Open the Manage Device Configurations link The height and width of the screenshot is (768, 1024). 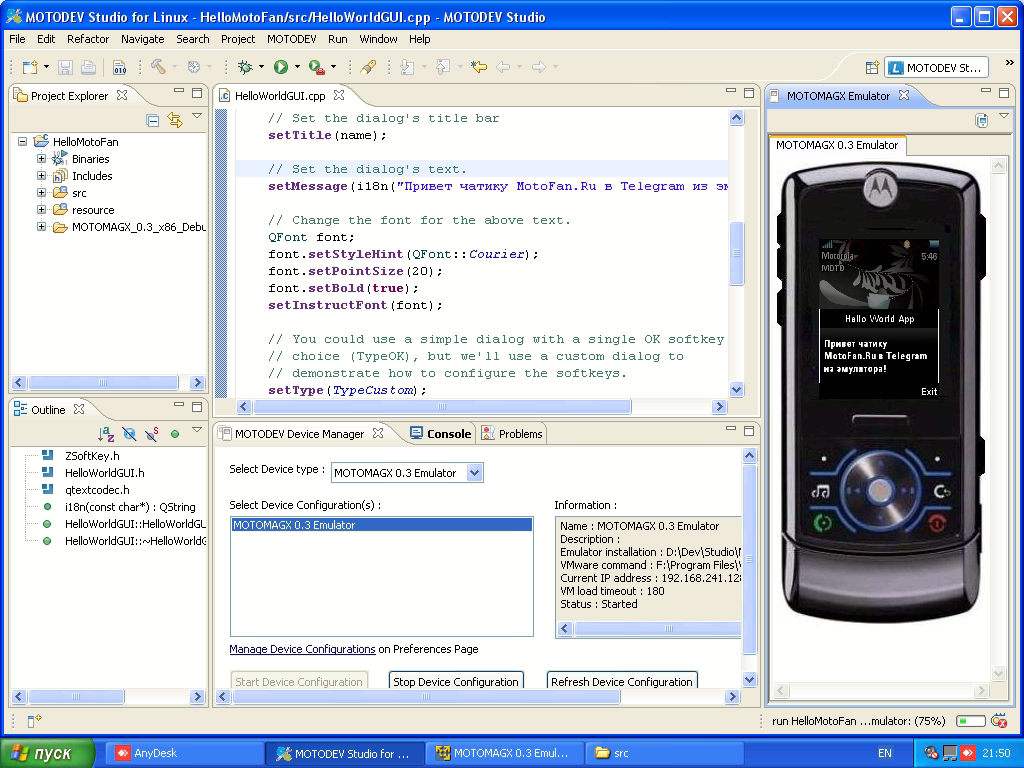pyautogui.click(x=302, y=649)
